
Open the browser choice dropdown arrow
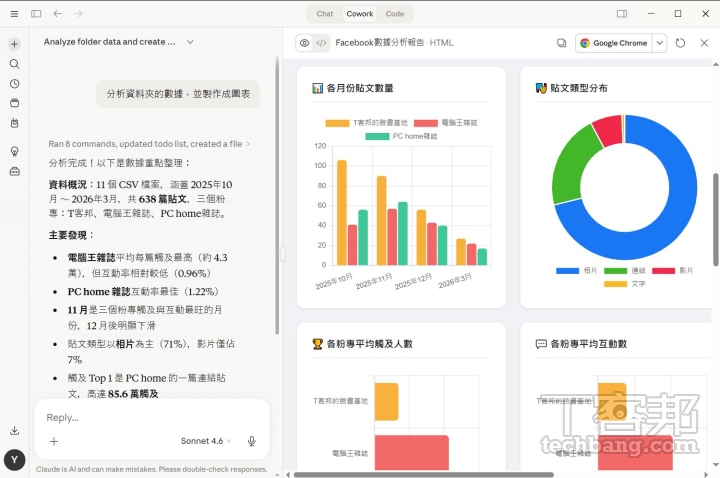pyautogui.click(x=659, y=43)
